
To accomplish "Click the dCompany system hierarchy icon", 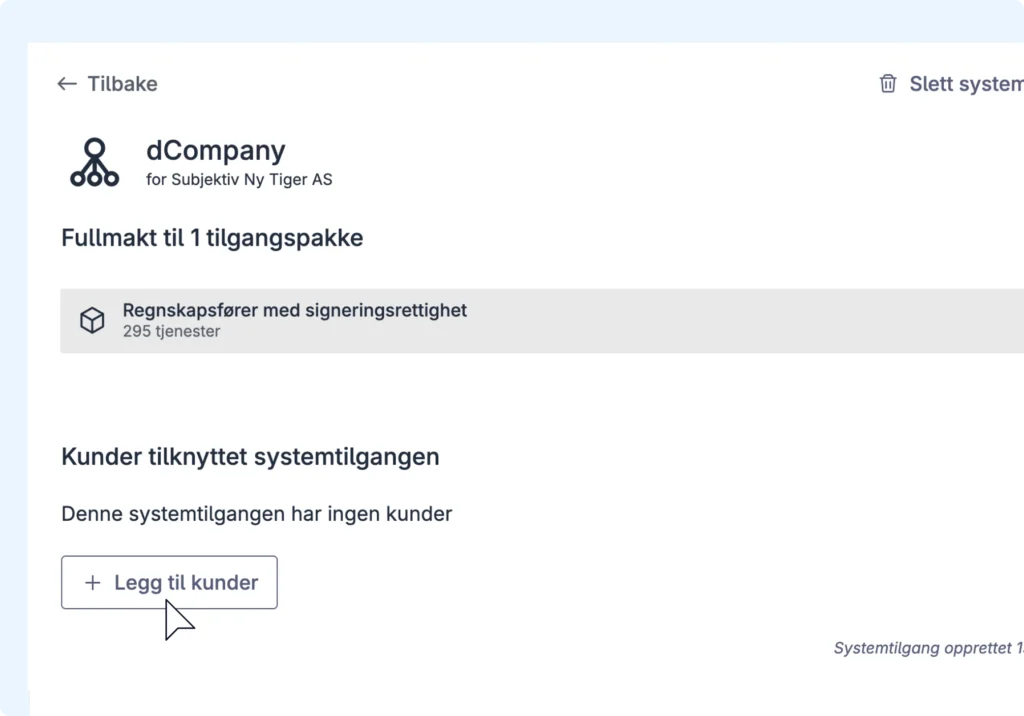I will coord(95,162).
